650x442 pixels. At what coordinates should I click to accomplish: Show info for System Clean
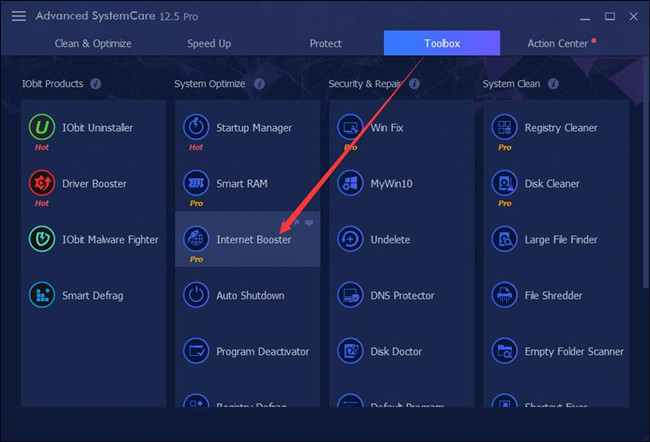coord(553,84)
